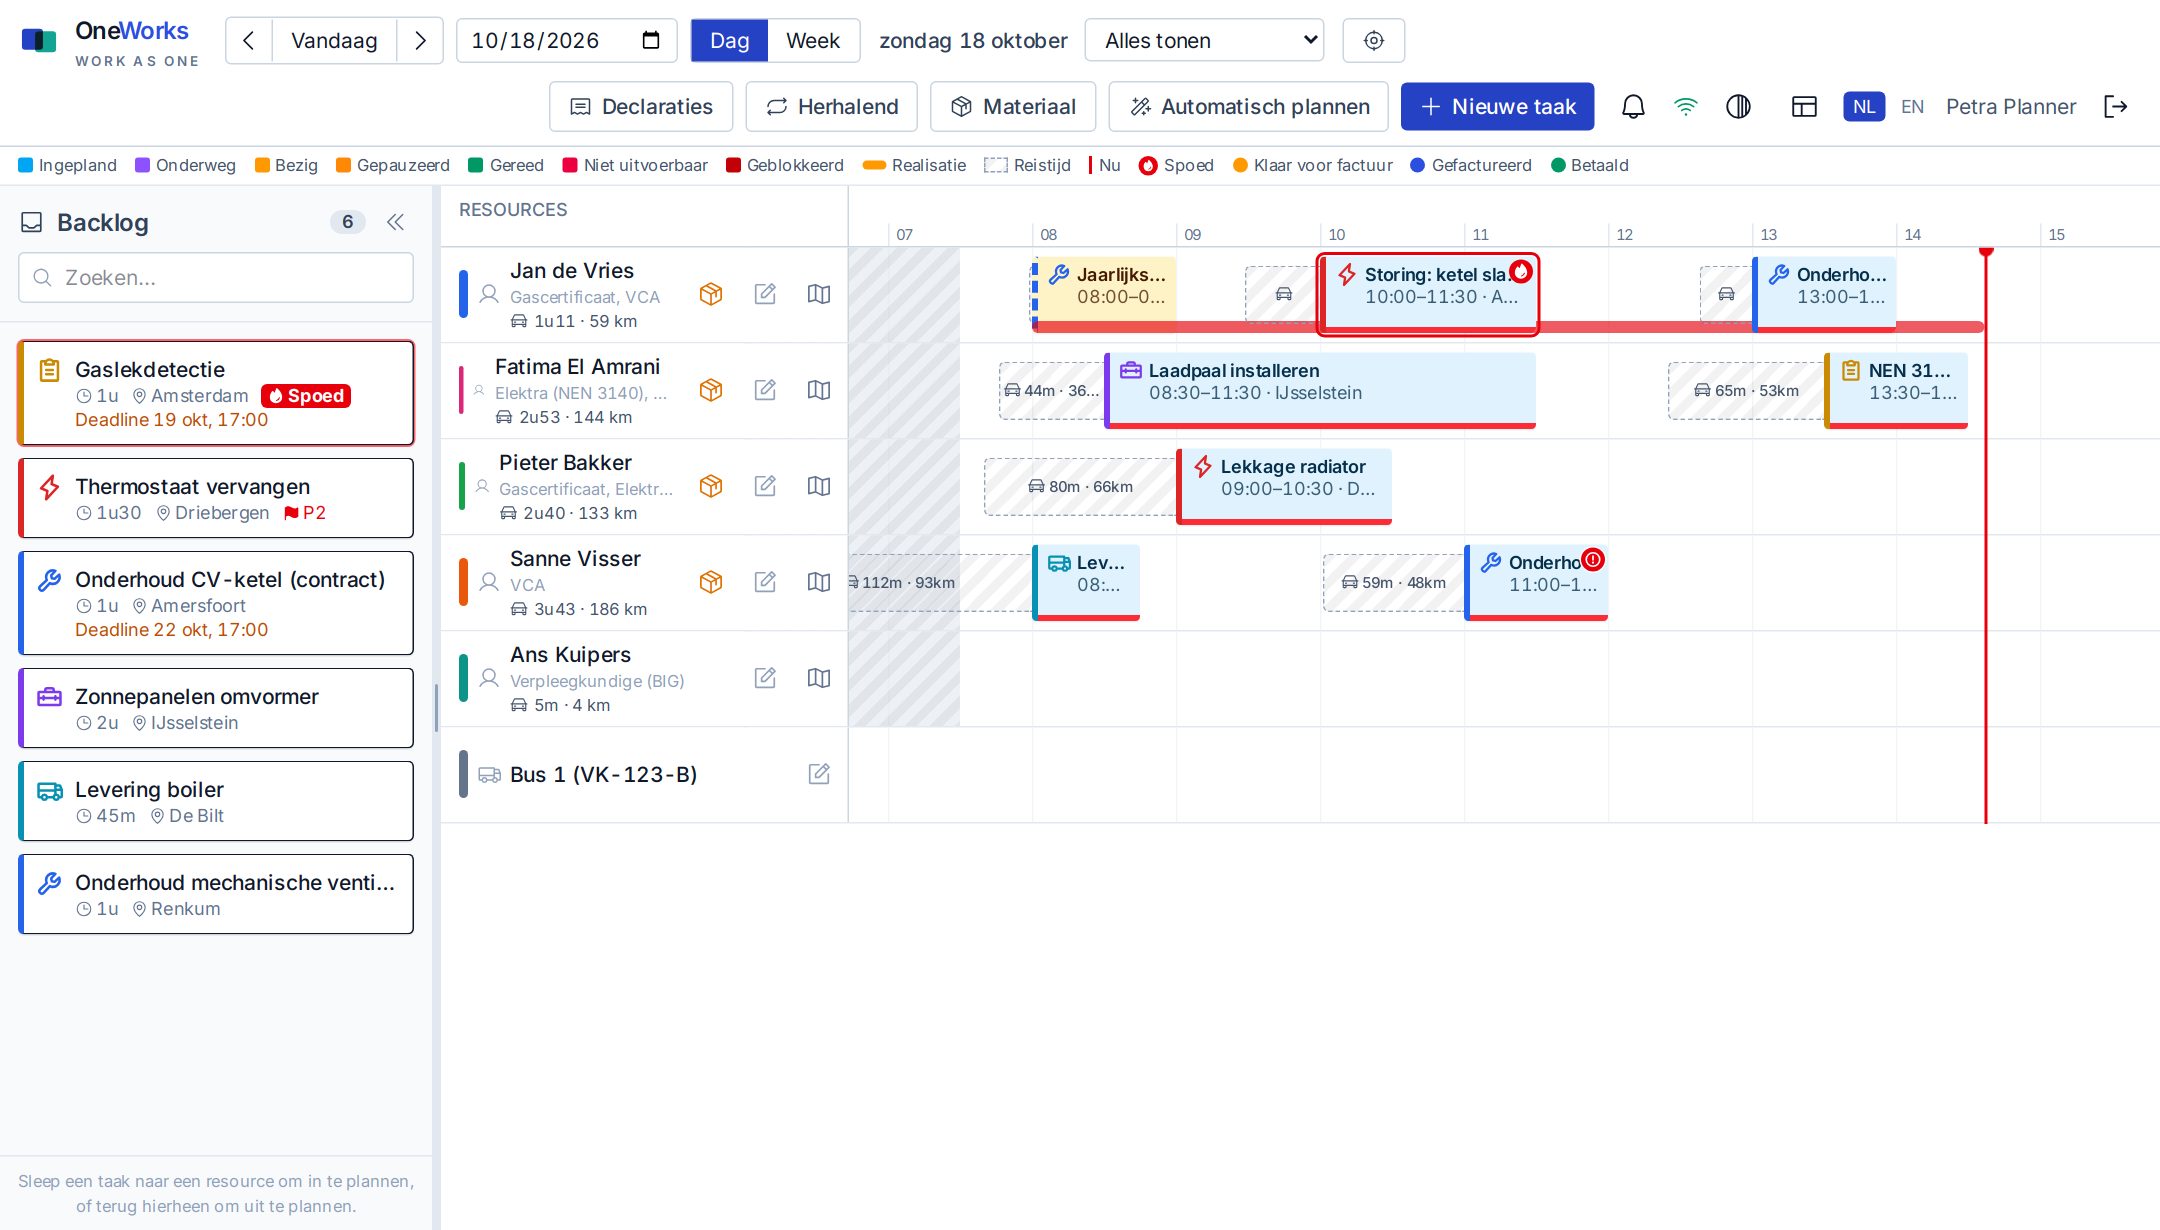
Task: Open Materiaal overview
Action: [x=1013, y=107]
